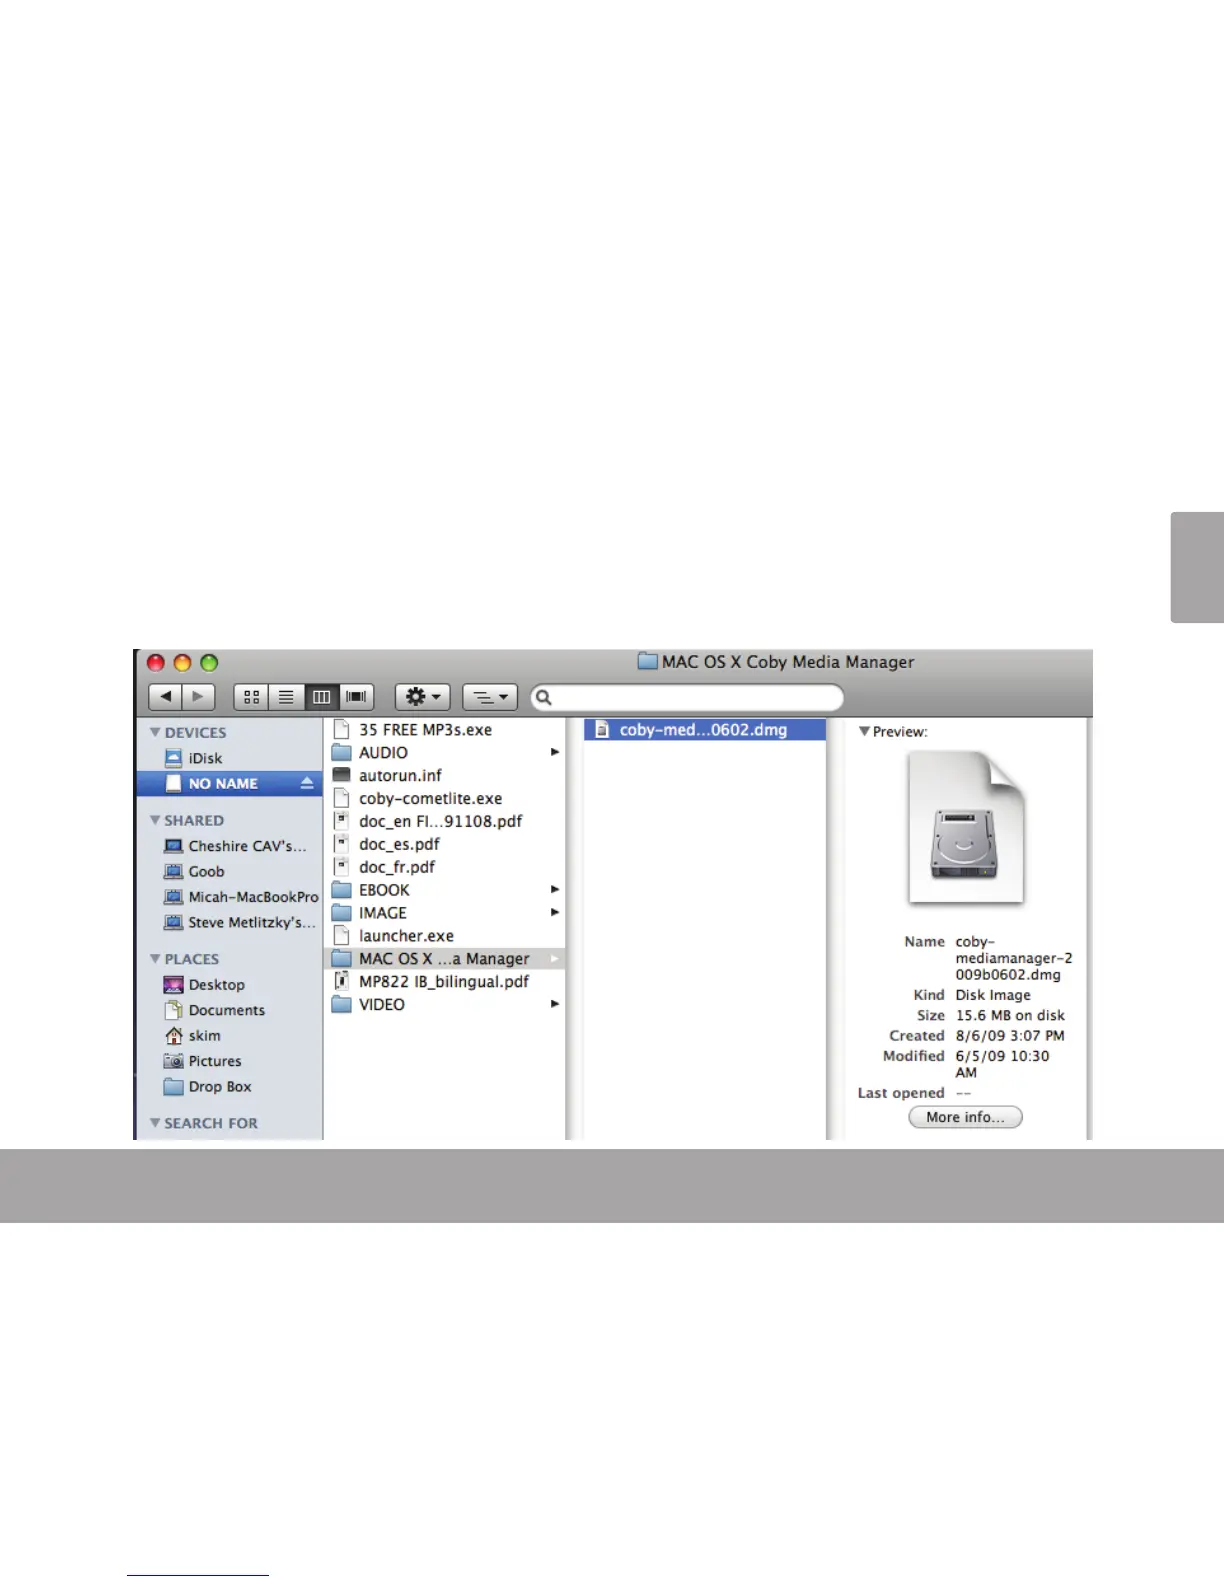Select launcher.exe file
This screenshot has height=1584, width=1224.
tap(446, 936)
